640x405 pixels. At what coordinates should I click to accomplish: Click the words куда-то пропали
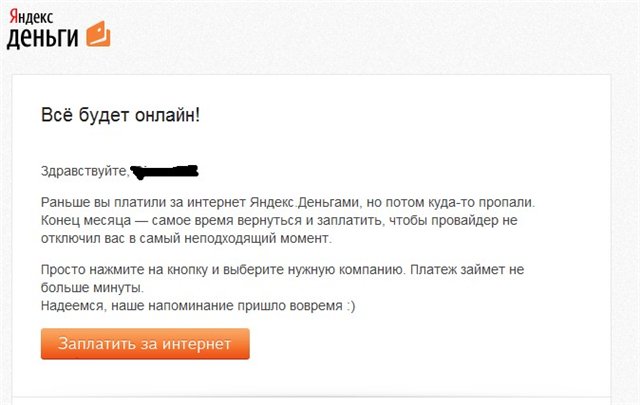pos(501,201)
